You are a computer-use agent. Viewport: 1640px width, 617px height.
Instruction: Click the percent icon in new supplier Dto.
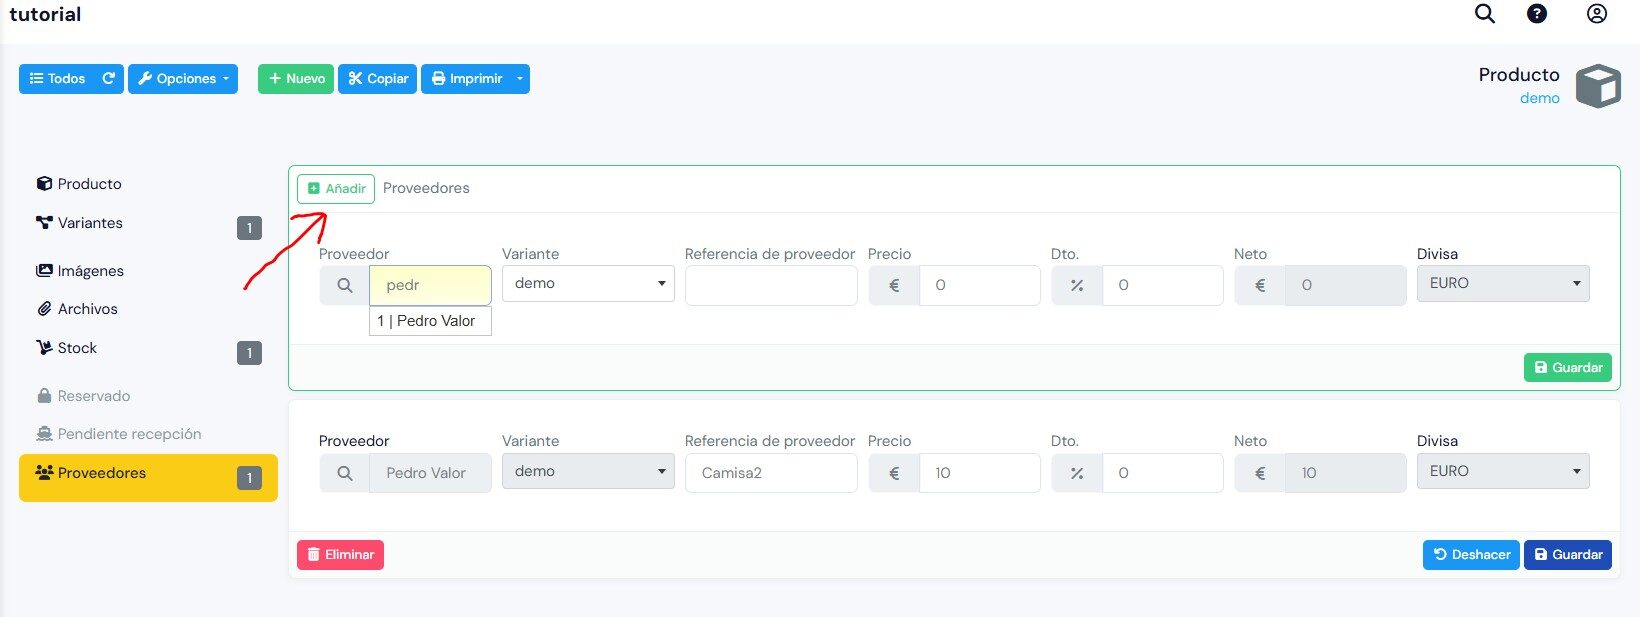(x=1077, y=285)
